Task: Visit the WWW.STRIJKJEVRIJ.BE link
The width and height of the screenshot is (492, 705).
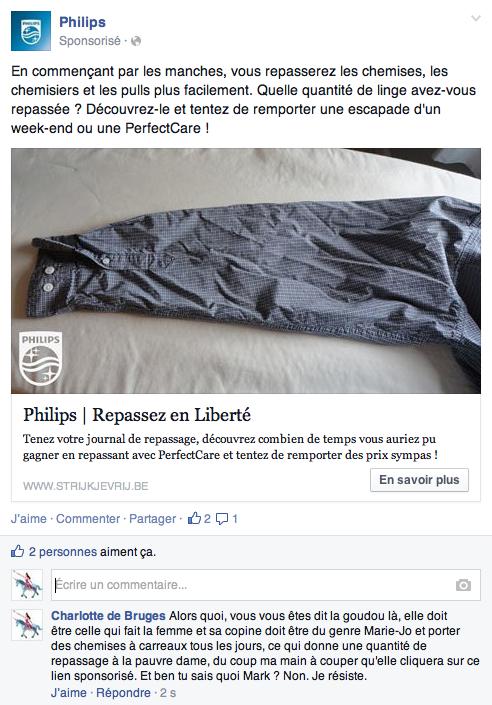Action: (x=85, y=486)
